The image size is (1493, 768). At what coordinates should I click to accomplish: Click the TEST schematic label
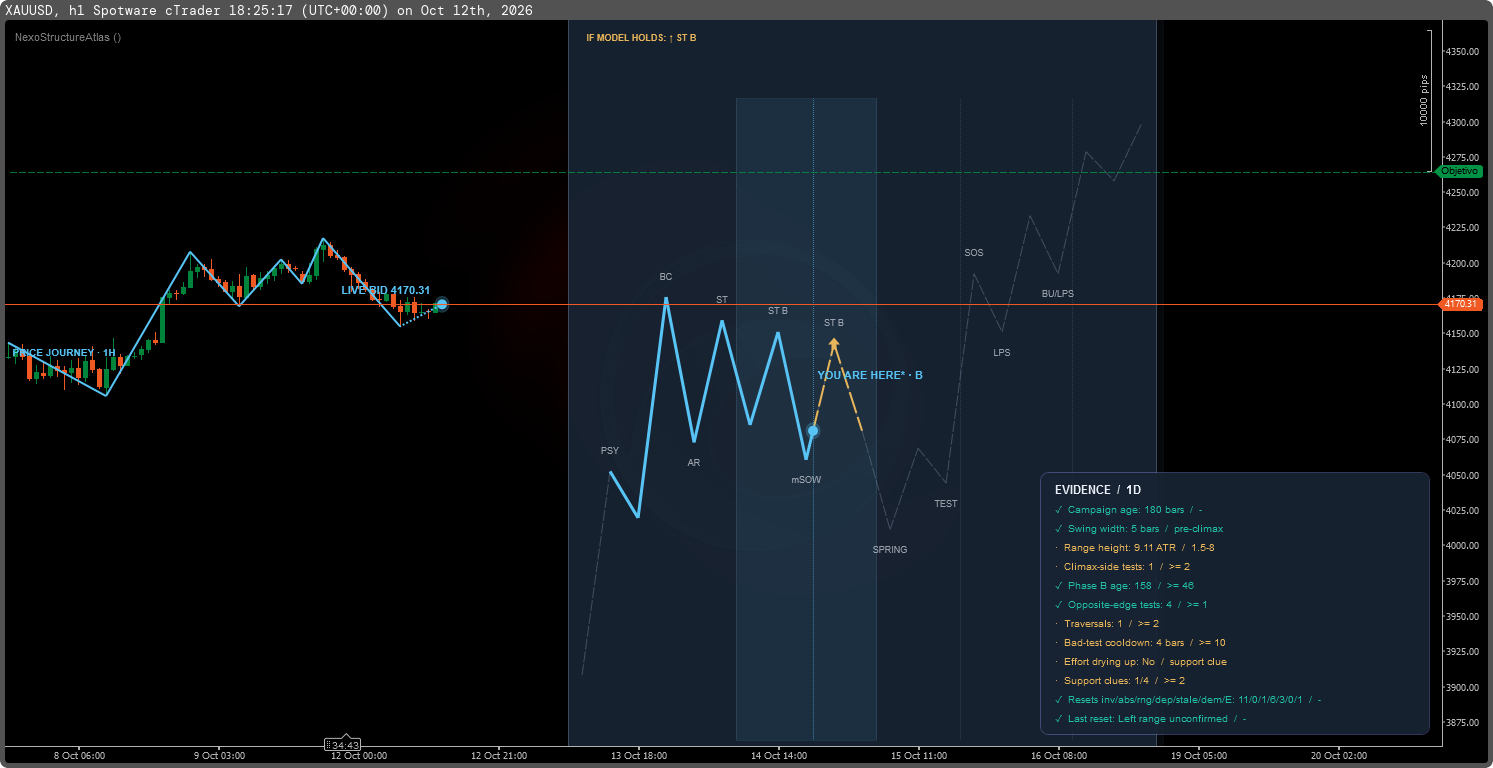point(946,504)
